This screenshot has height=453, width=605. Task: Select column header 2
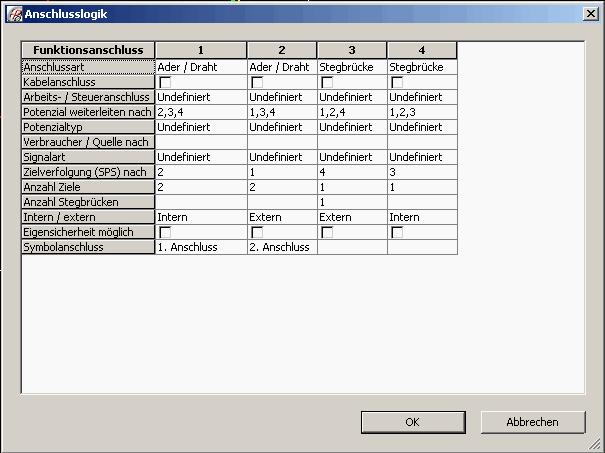(x=282, y=50)
